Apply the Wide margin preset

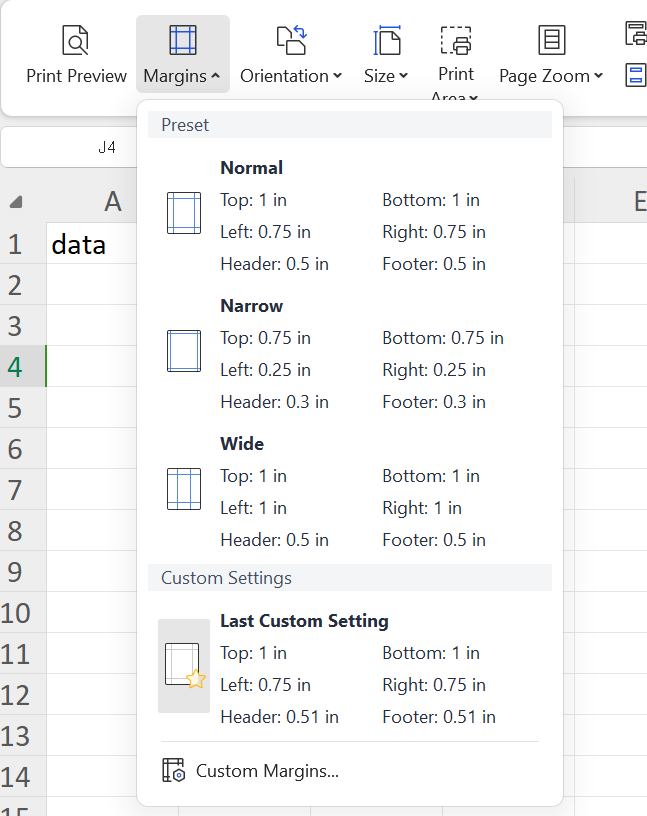(x=242, y=444)
